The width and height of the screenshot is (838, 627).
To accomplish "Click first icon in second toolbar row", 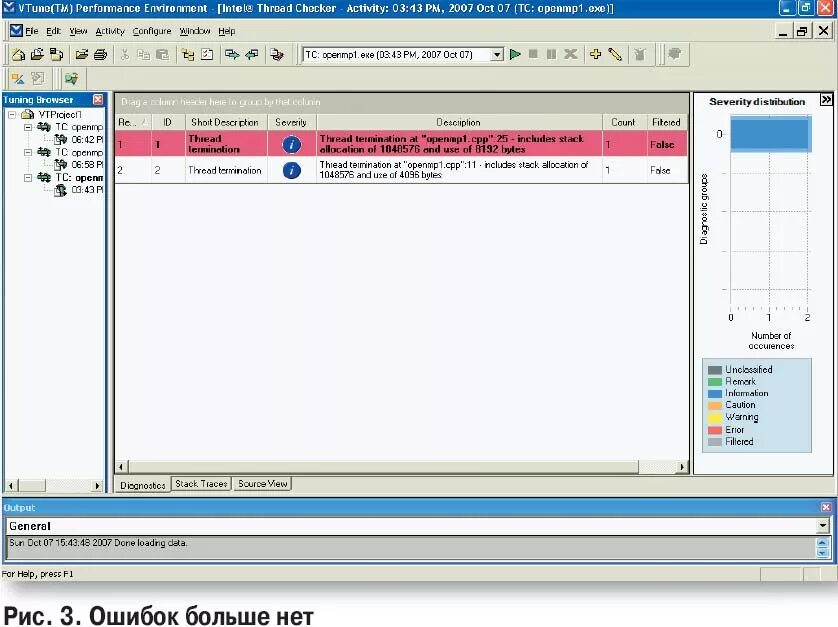I will coord(18,79).
